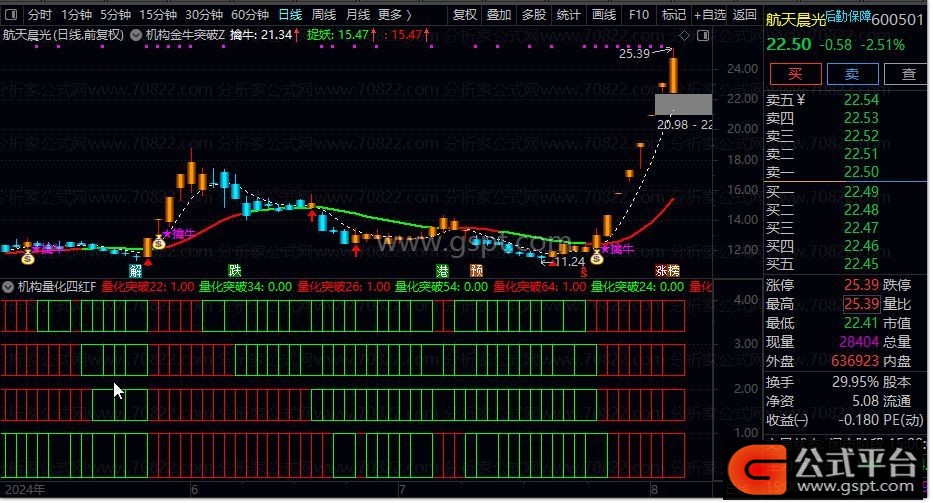Expand 机构金牛突破Z indicator dropdown
933x503 pixels.
(x=136, y=35)
